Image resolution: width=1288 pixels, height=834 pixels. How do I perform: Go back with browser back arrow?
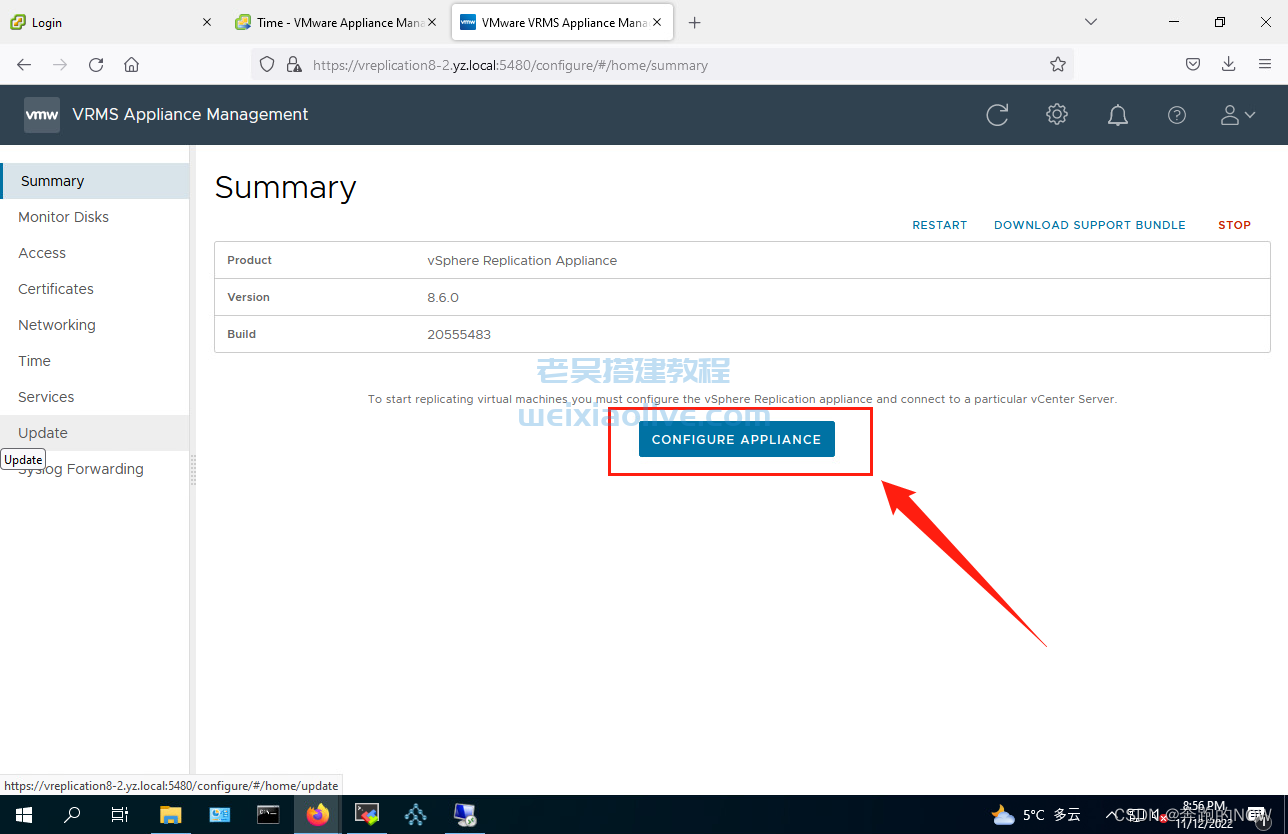(24, 65)
